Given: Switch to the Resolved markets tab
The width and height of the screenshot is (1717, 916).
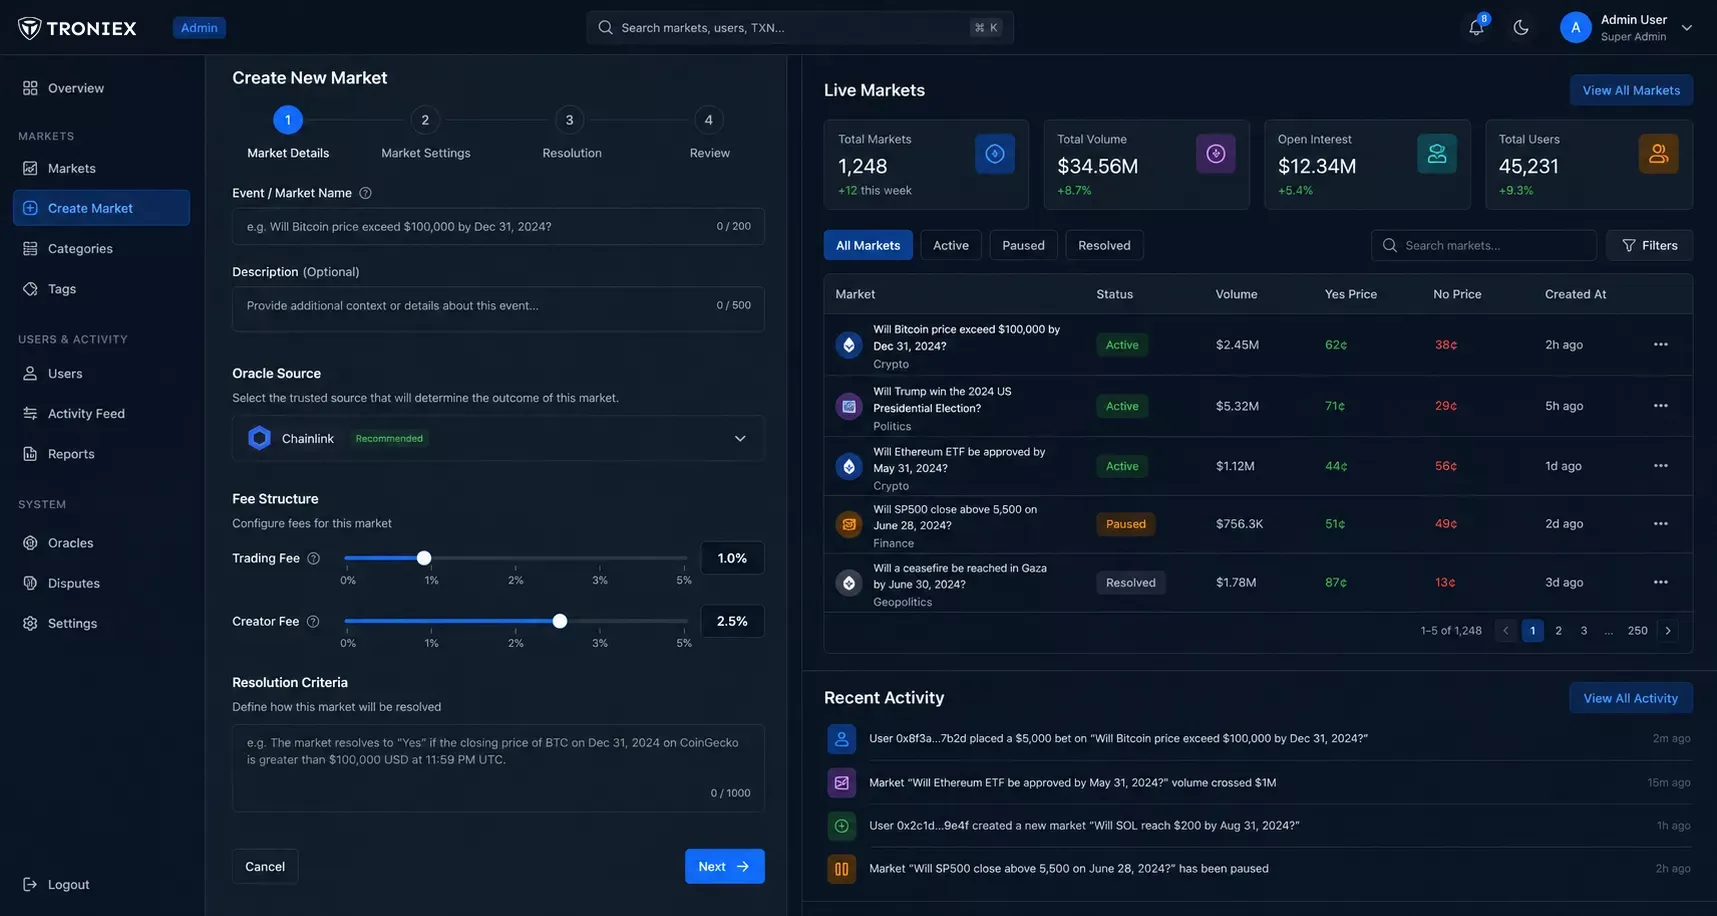Looking at the screenshot, I should click(1104, 245).
